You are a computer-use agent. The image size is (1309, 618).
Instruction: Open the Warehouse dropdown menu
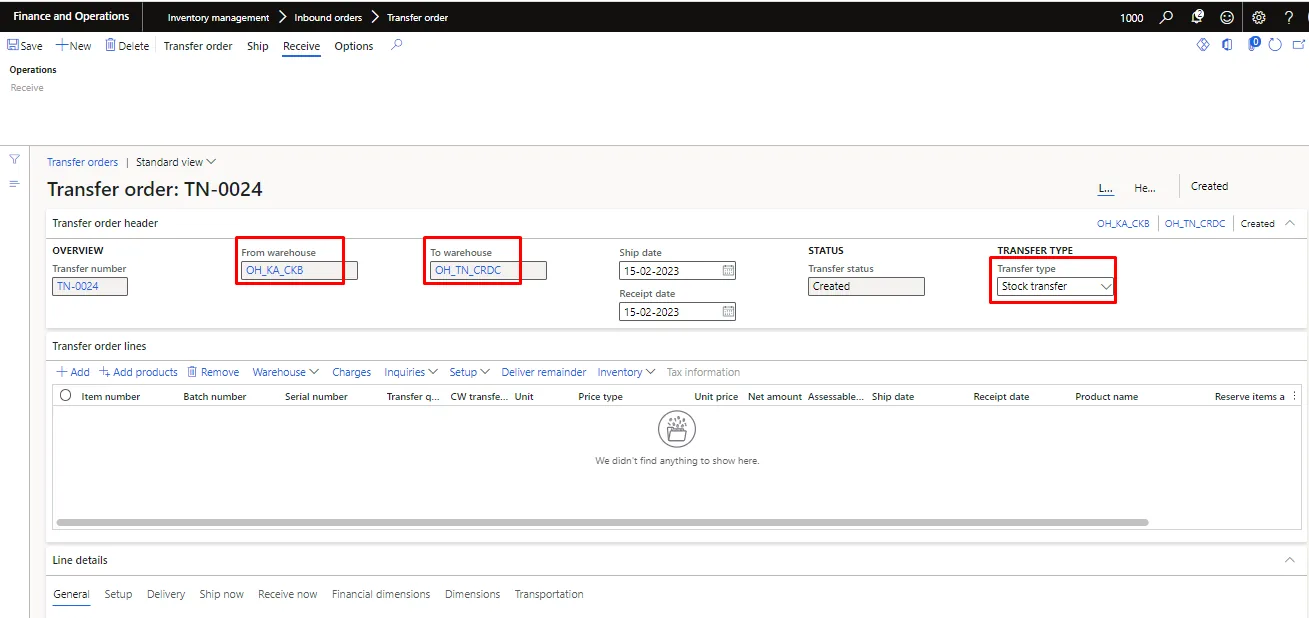(285, 372)
